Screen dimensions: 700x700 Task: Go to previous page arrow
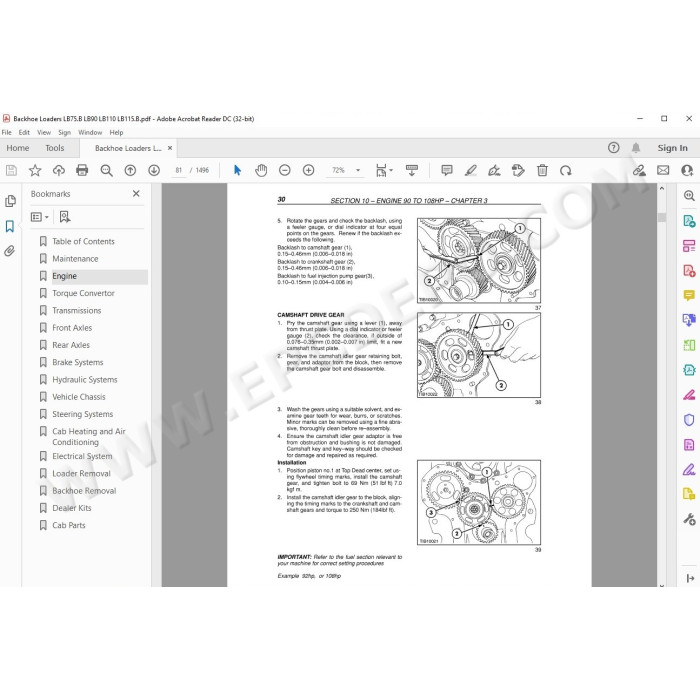coord(130,170)
